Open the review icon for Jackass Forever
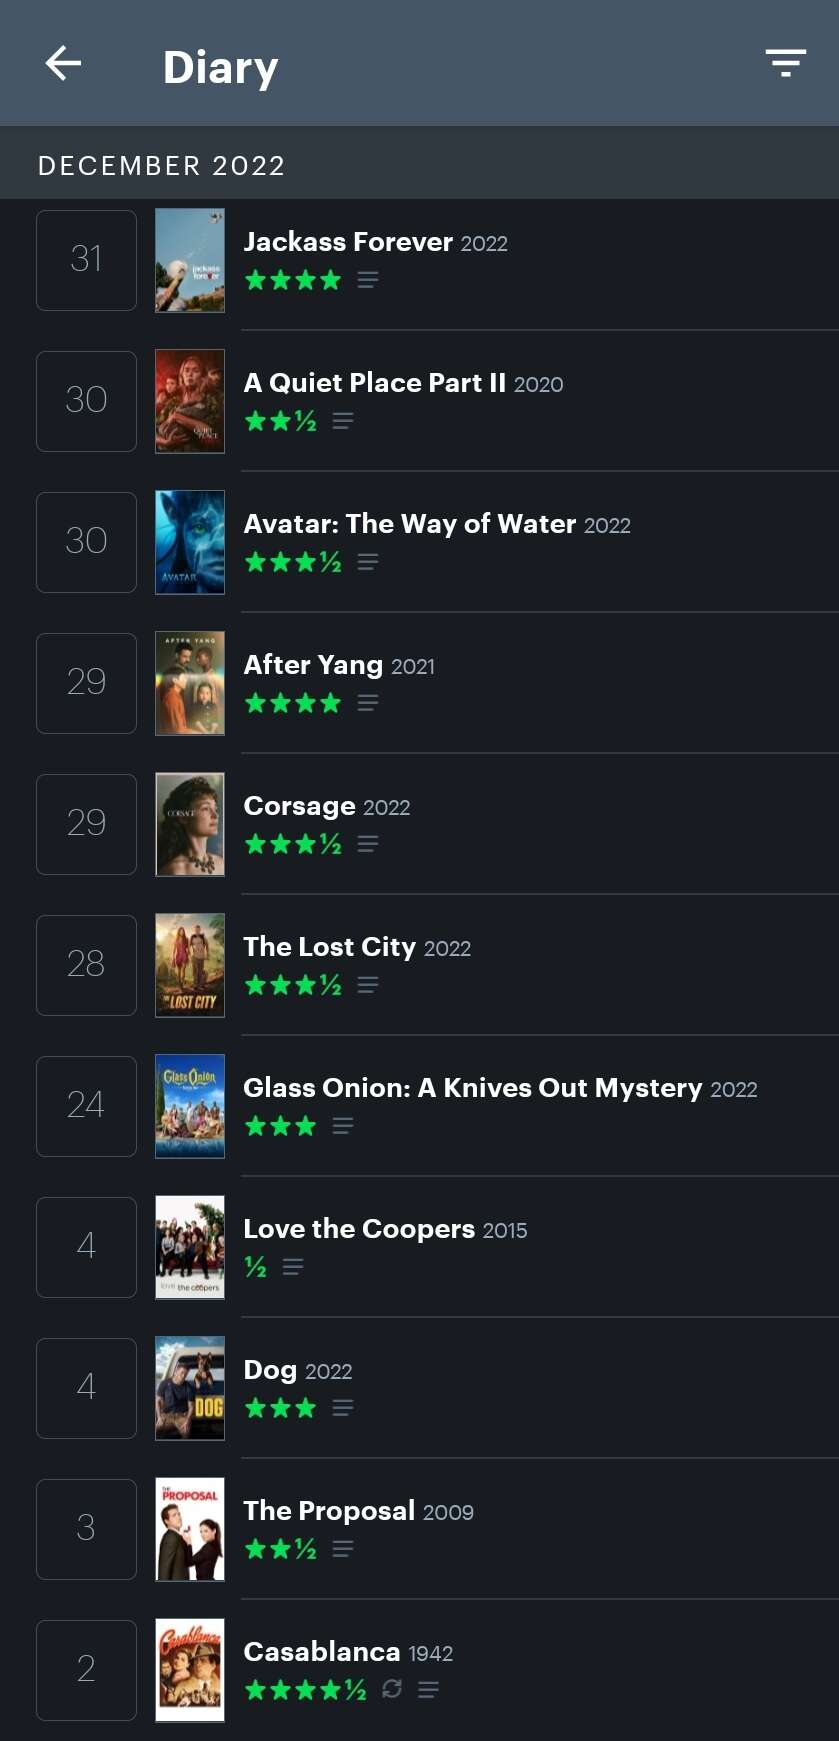 (x=368, y=281)
